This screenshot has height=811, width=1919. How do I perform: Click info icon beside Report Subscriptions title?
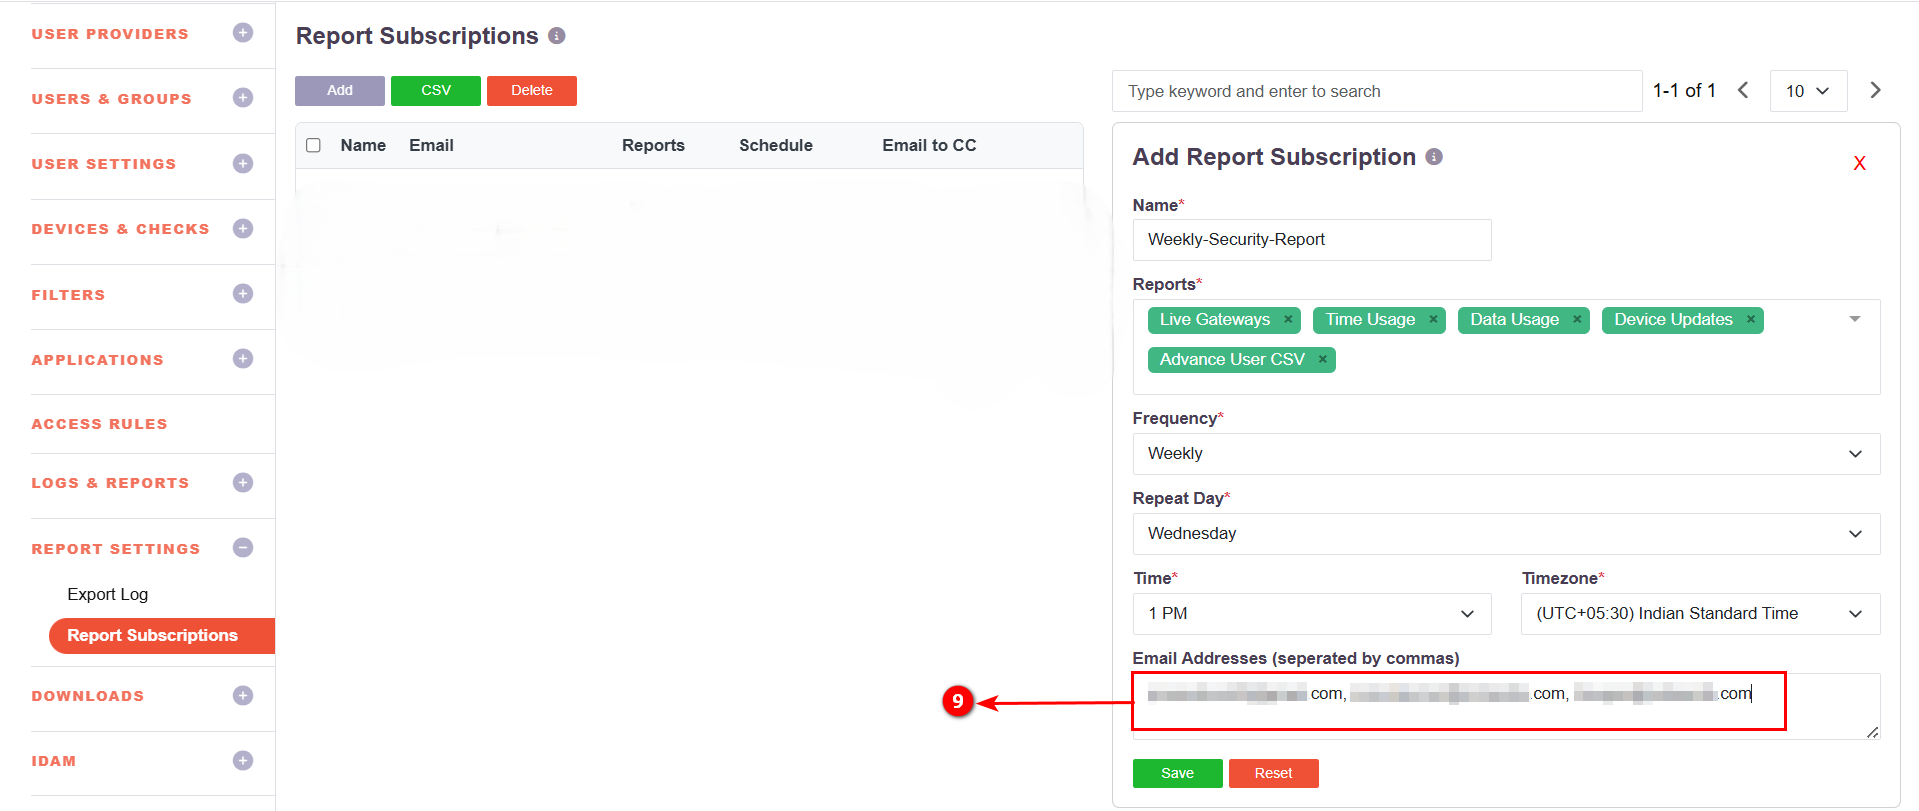[557, 36]
